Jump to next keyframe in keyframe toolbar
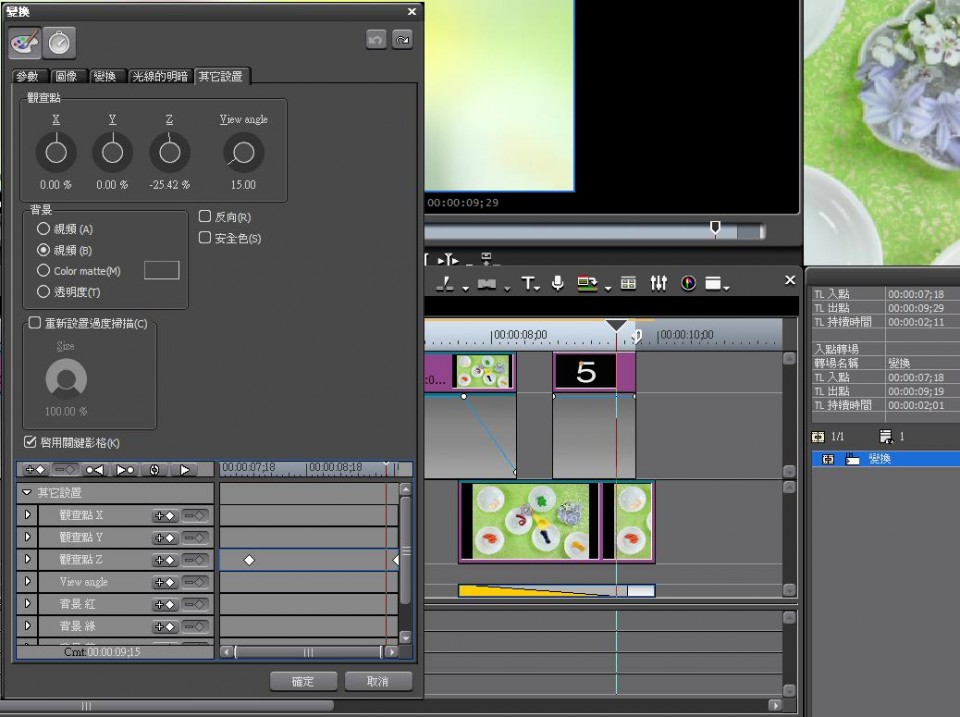Image resolution: width=960 pixels, height=717 pixels. coord(125,469)
